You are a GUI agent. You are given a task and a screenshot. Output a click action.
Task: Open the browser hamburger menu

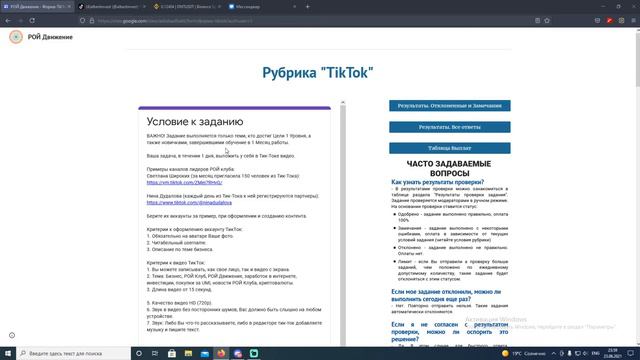click(633, 20)
